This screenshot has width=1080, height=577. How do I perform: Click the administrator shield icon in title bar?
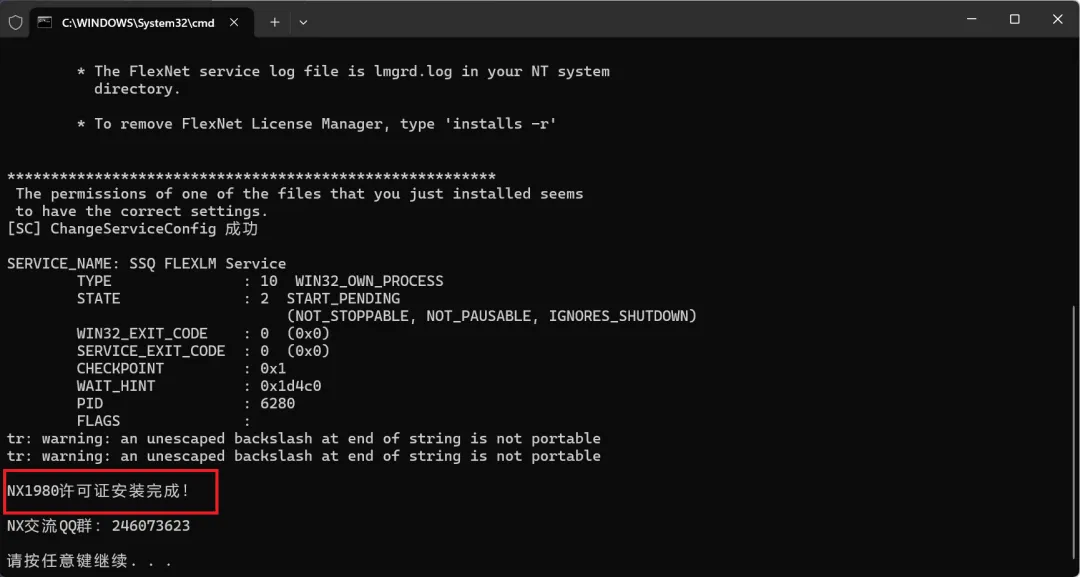(14, 21)
